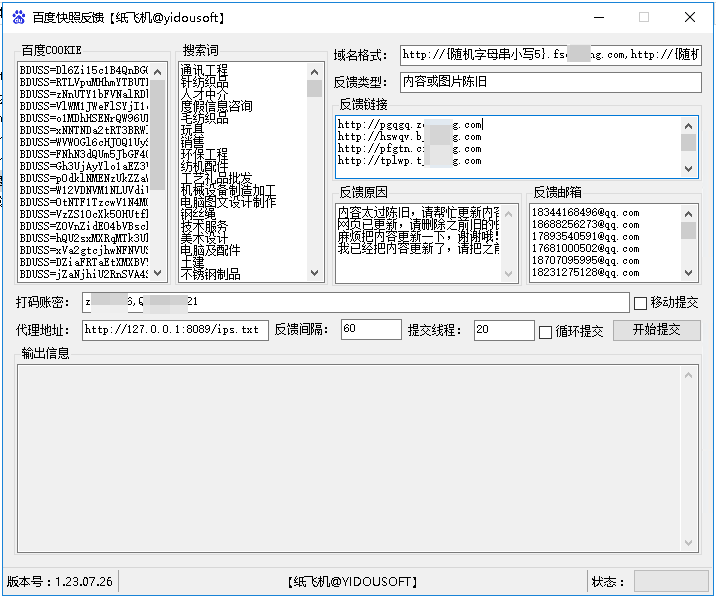
Task: Click feedback link http://tplwp
Action: click(410, 161)
